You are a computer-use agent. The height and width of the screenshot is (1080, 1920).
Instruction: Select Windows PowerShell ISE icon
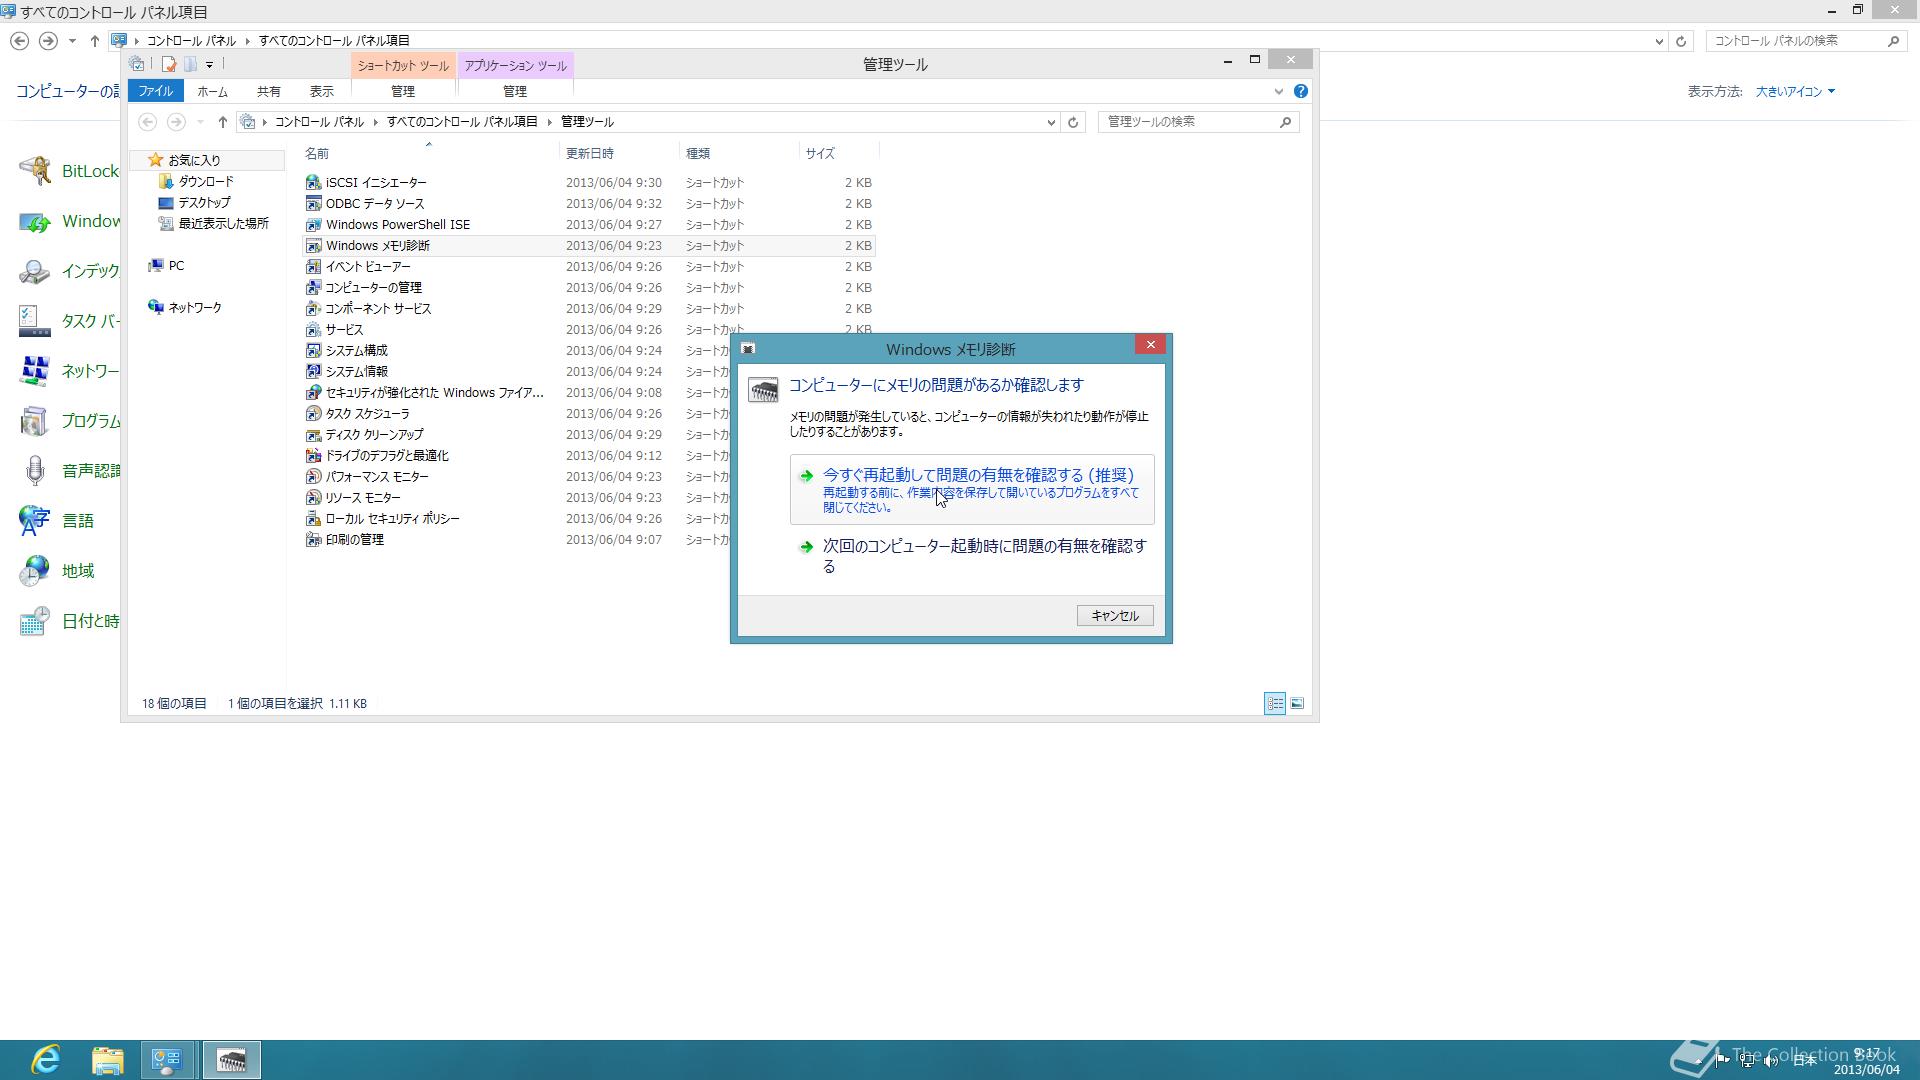(x=313, y=225)
